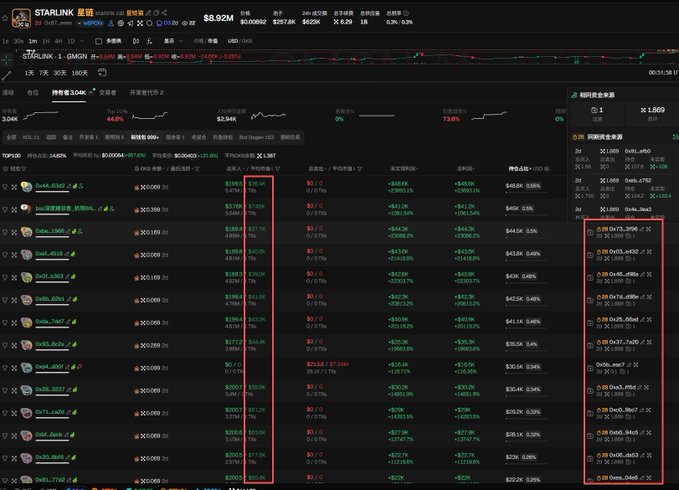Open the token's Telegram link icon

tap(130, 23)
